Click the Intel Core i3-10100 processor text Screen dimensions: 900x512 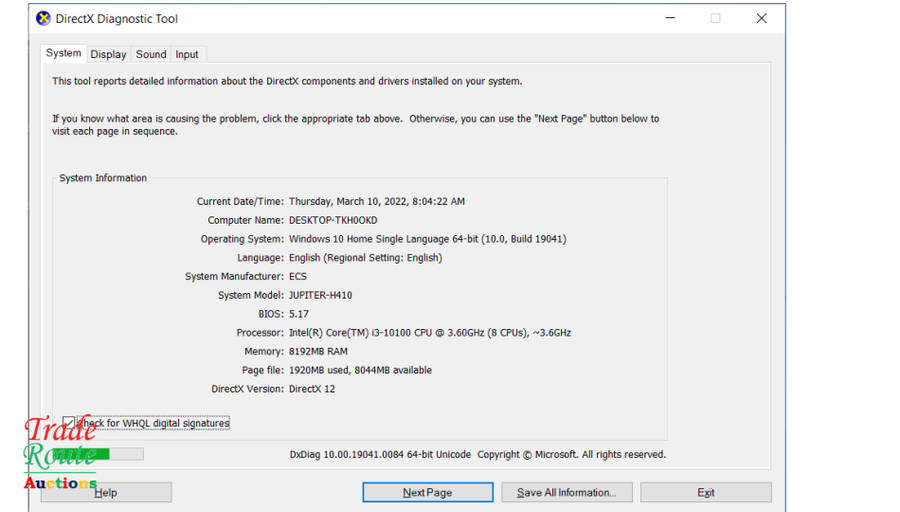tap(429, 333)
